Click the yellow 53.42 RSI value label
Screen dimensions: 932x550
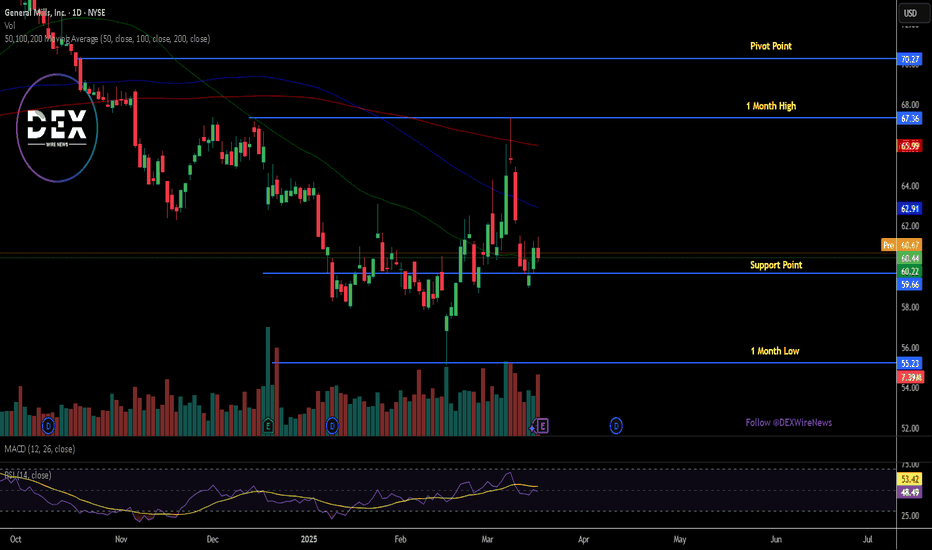coord(910,479)
